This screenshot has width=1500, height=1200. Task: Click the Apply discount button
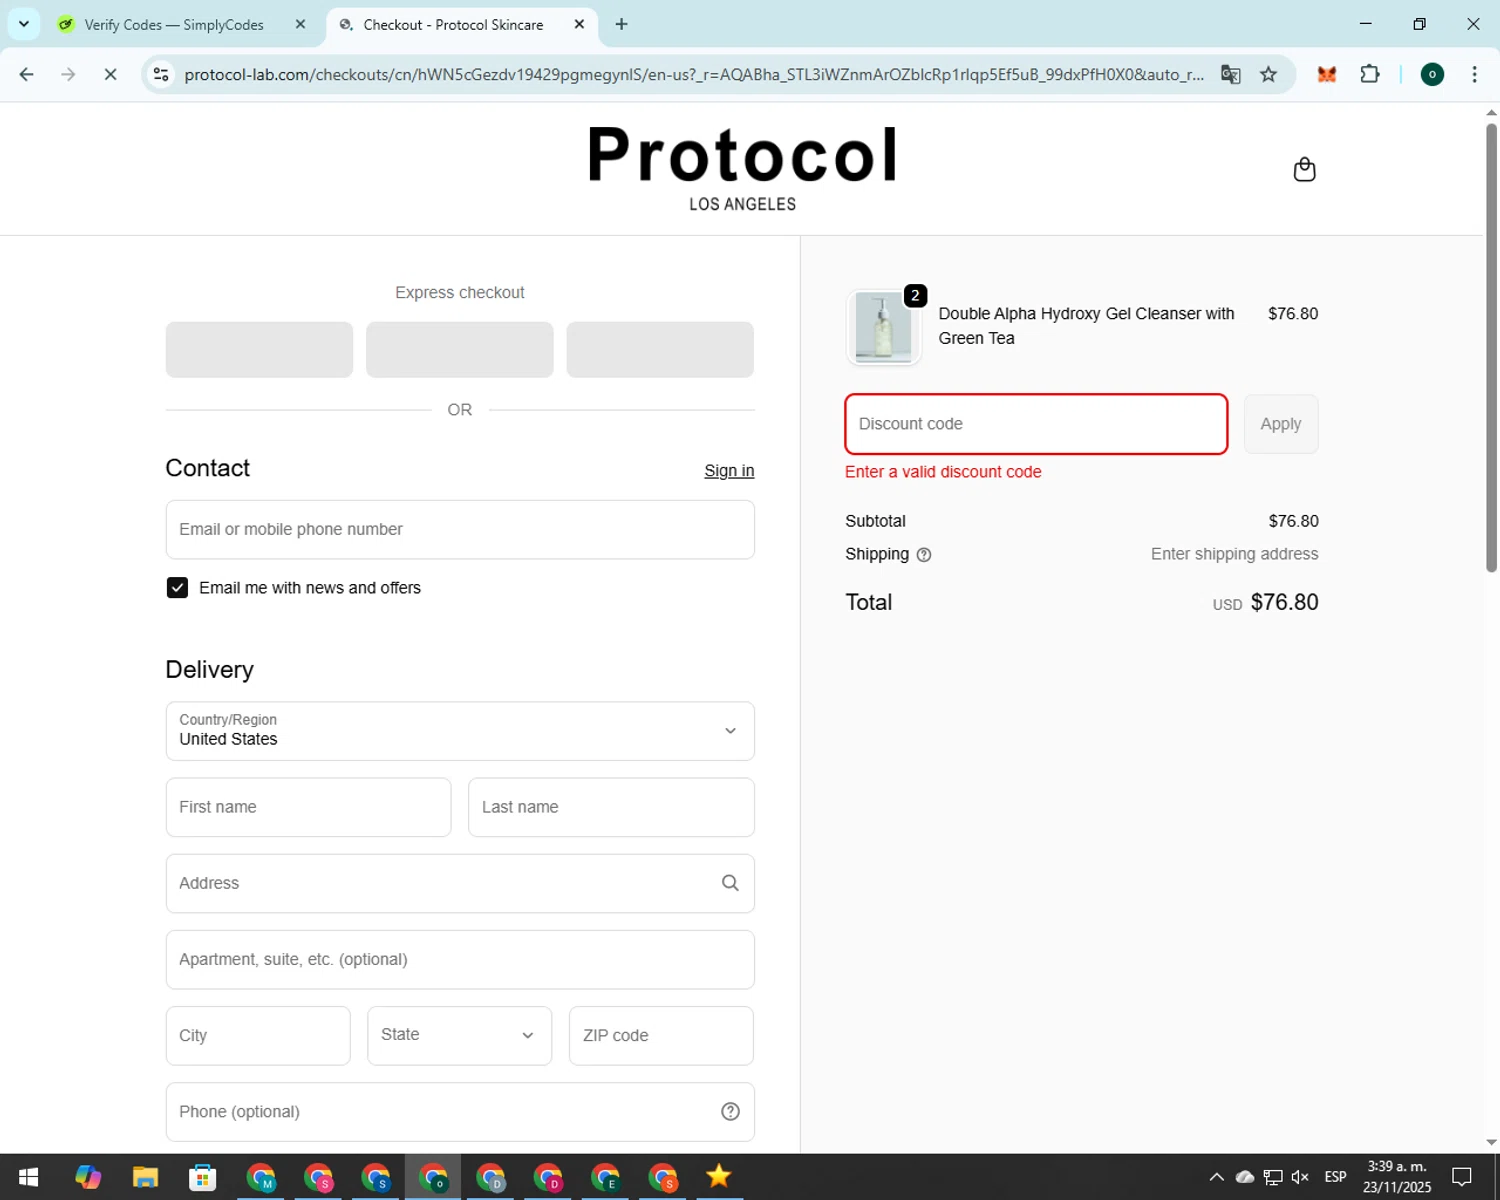coord(1281,424)
